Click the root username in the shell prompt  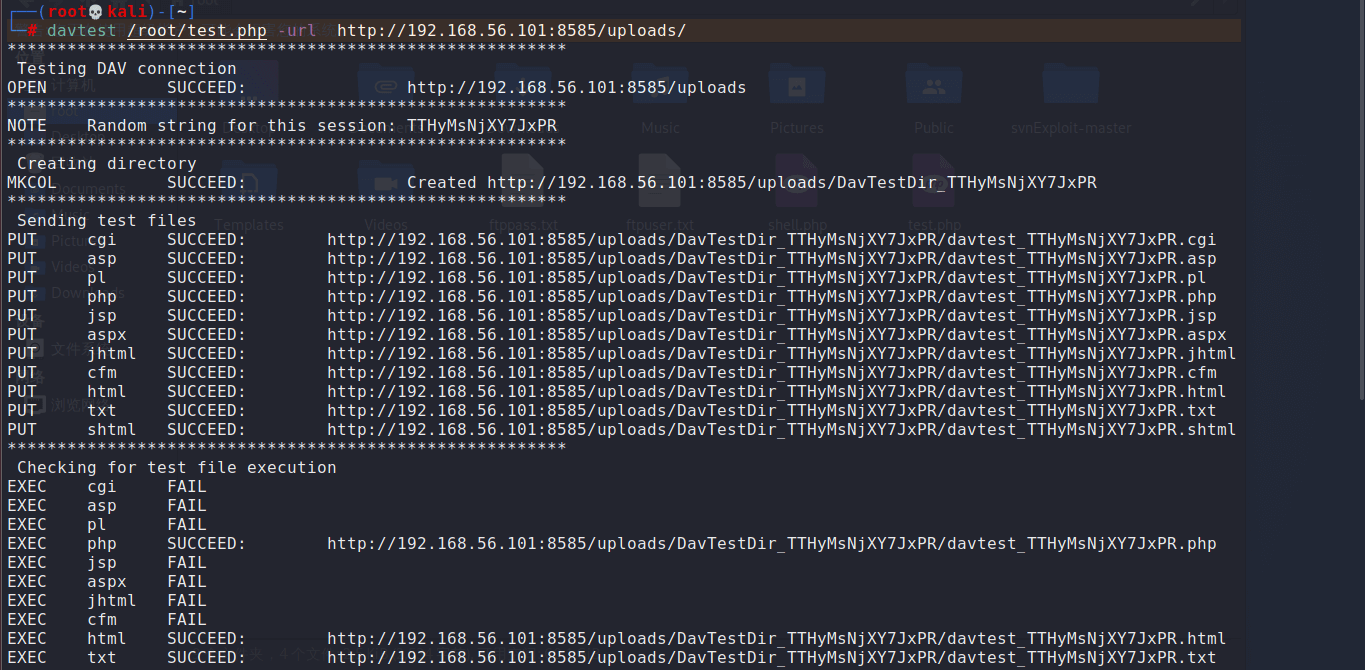pyautogui.click(x=67, y=11)
